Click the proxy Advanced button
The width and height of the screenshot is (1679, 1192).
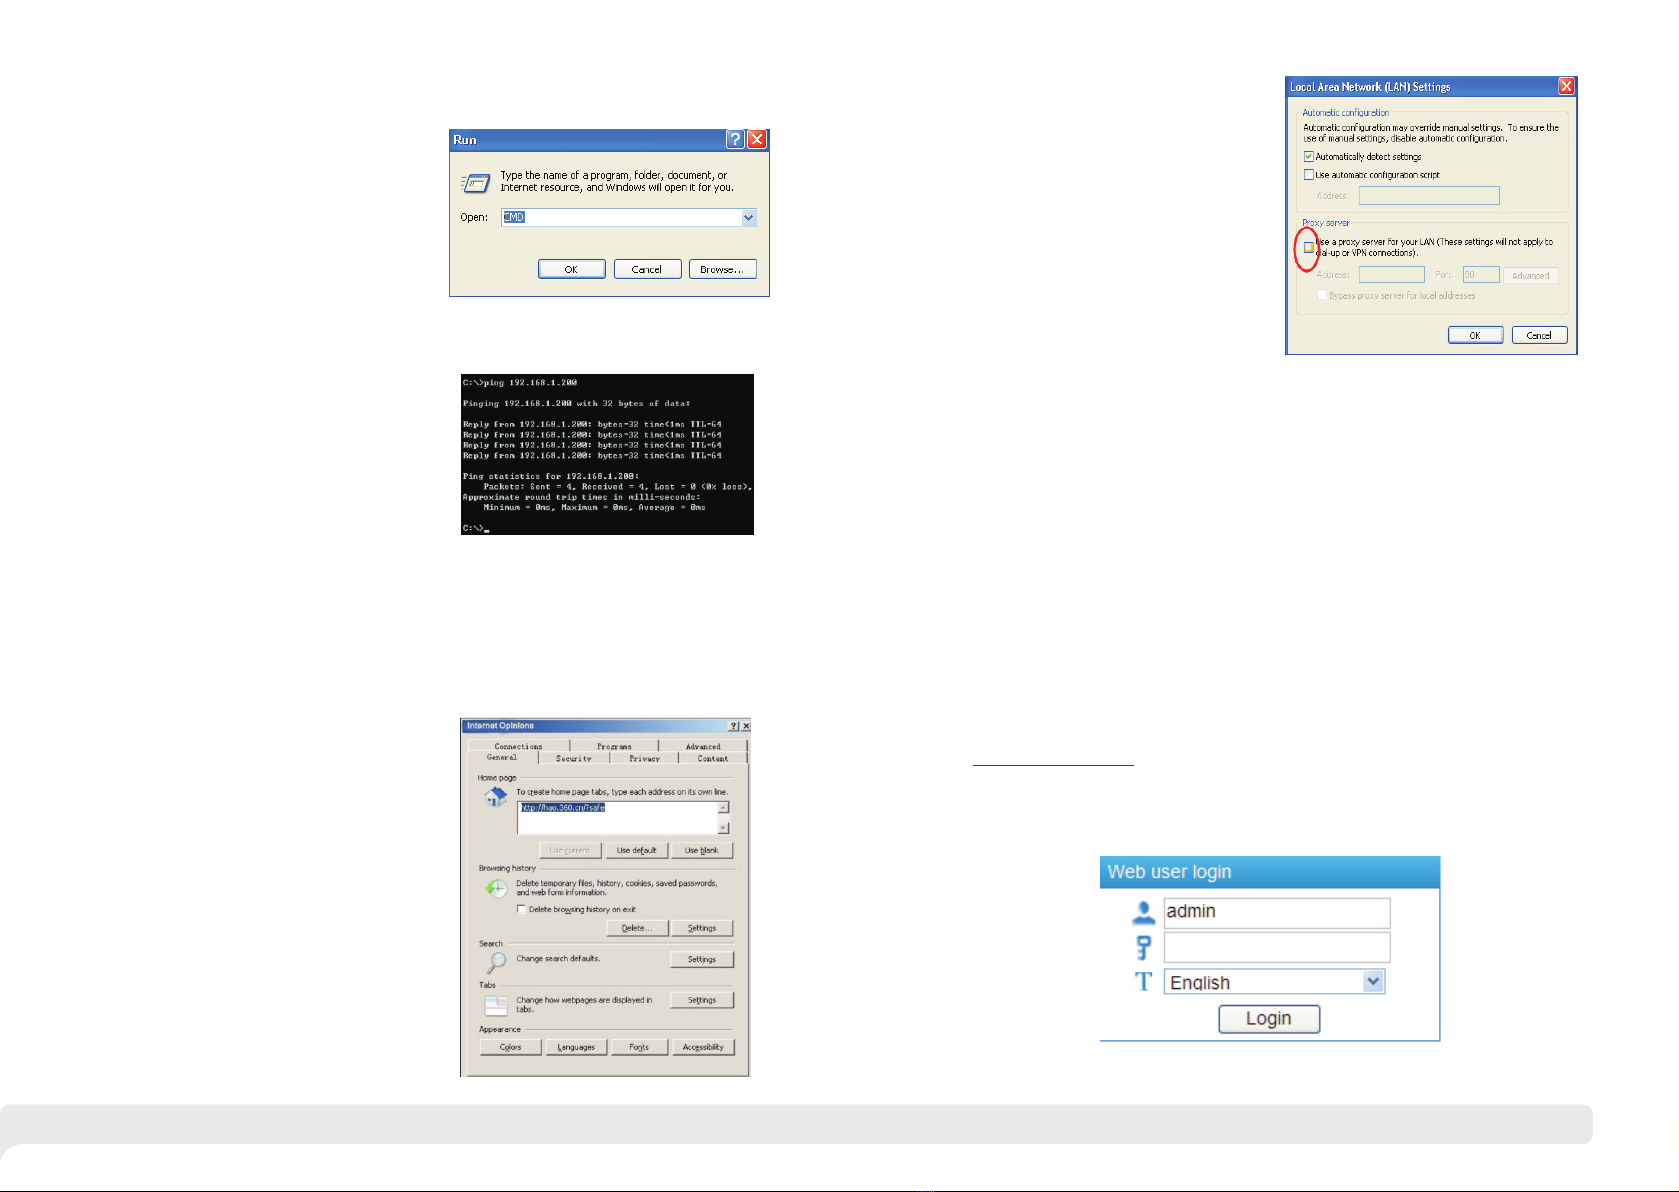[x=1530, y=276]
